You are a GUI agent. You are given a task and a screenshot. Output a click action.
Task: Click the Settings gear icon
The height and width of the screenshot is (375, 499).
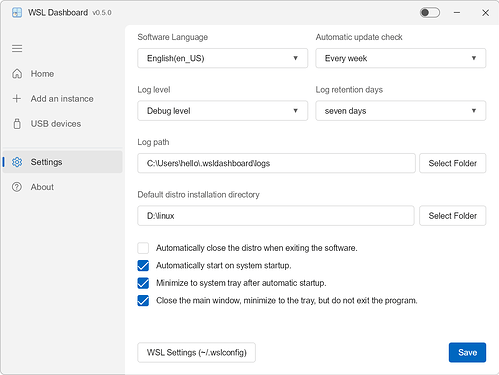[x=17, y=162]
